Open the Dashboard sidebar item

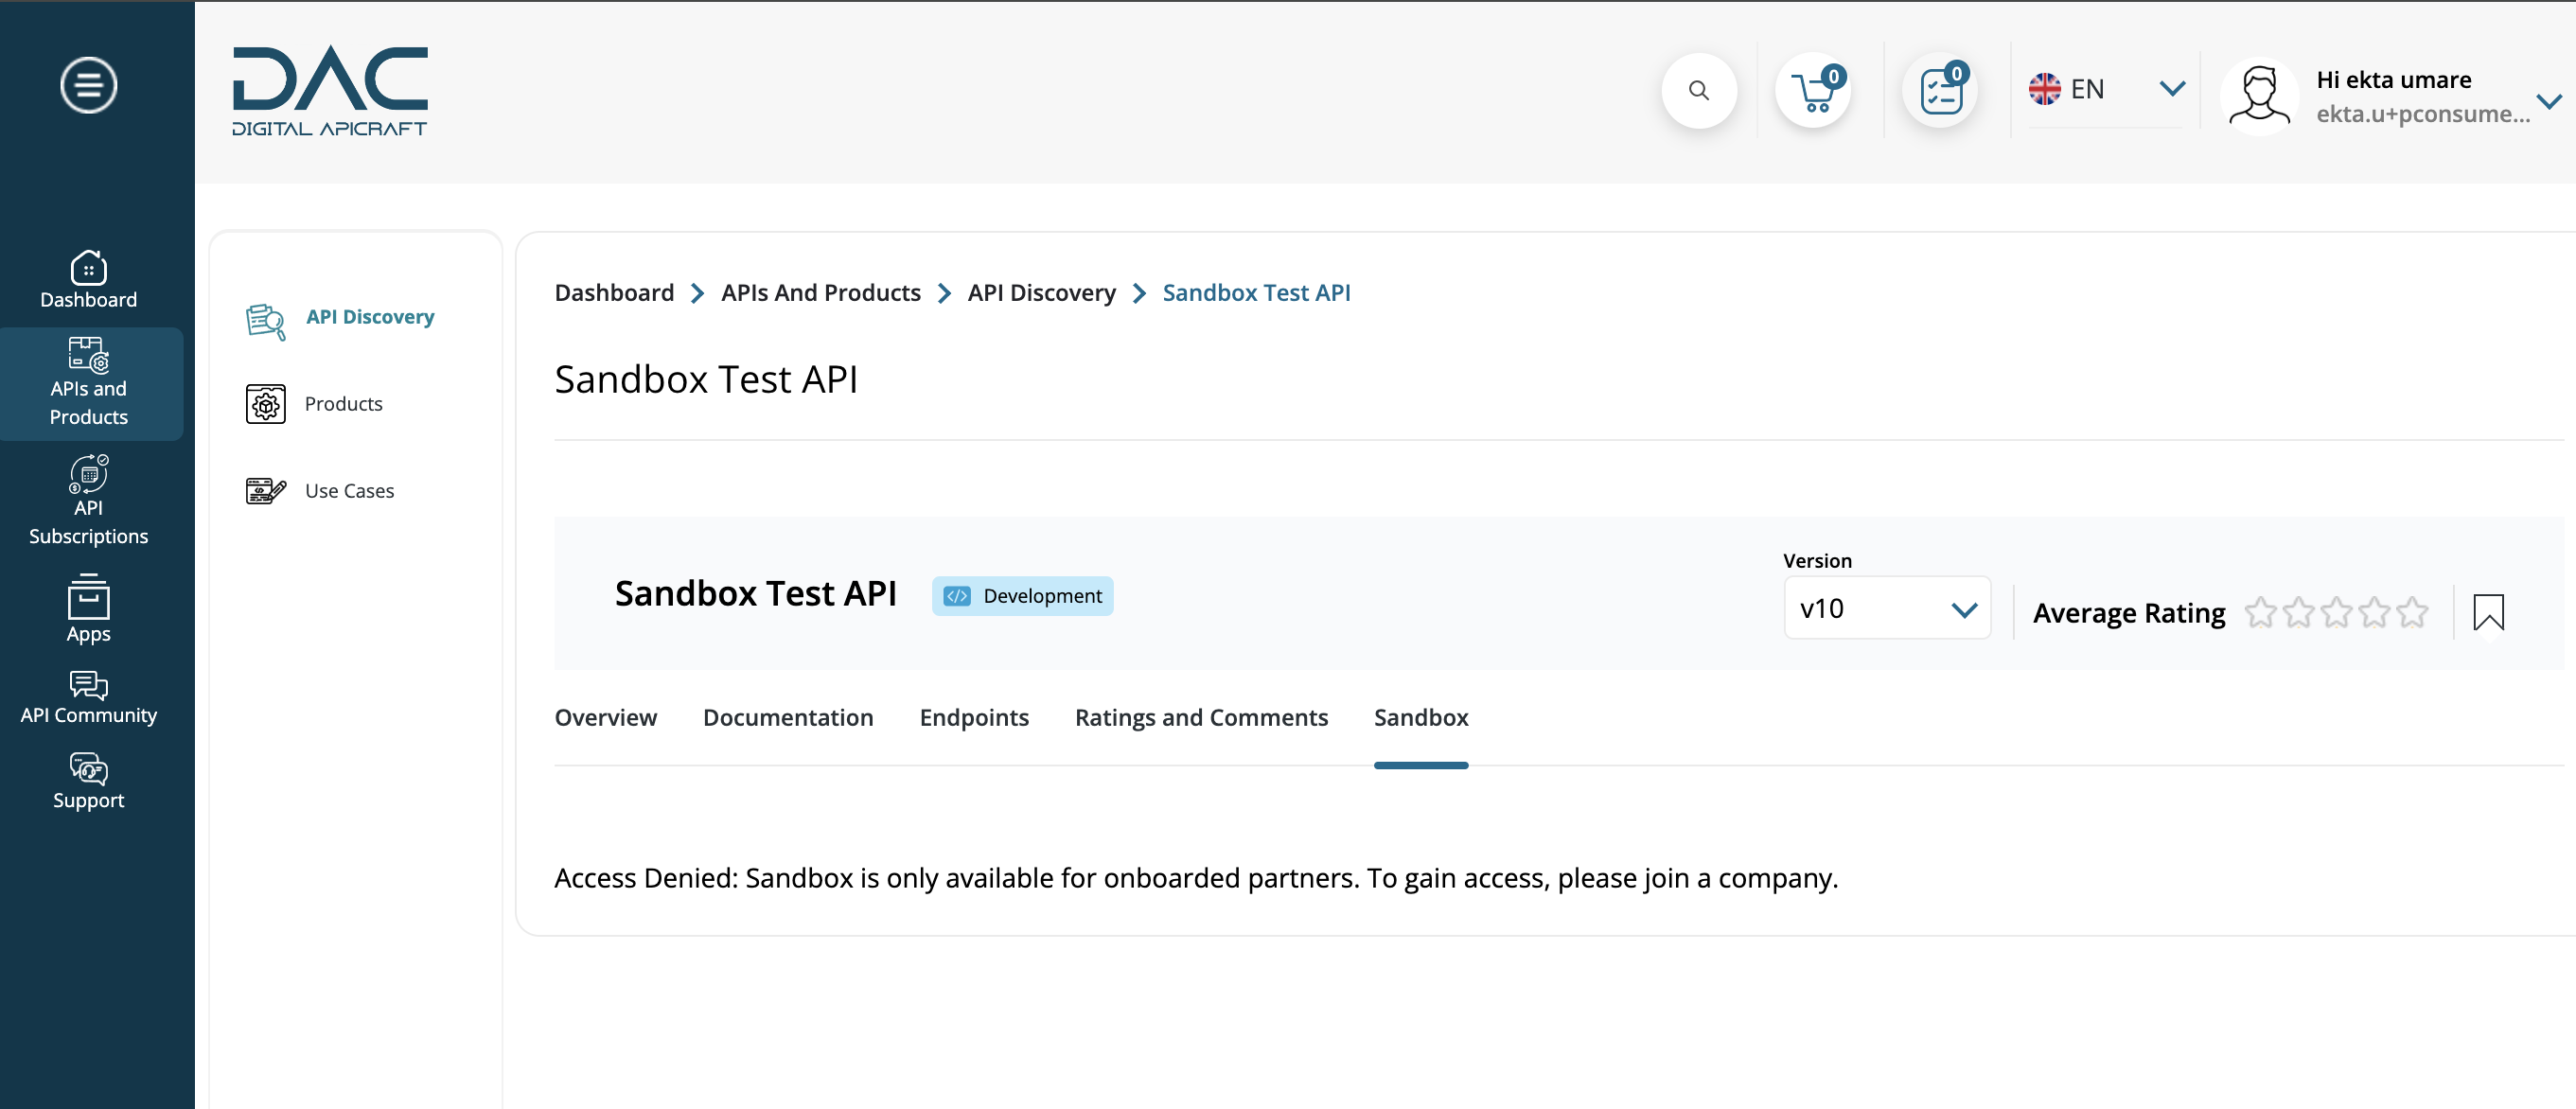tap(88, 280)
